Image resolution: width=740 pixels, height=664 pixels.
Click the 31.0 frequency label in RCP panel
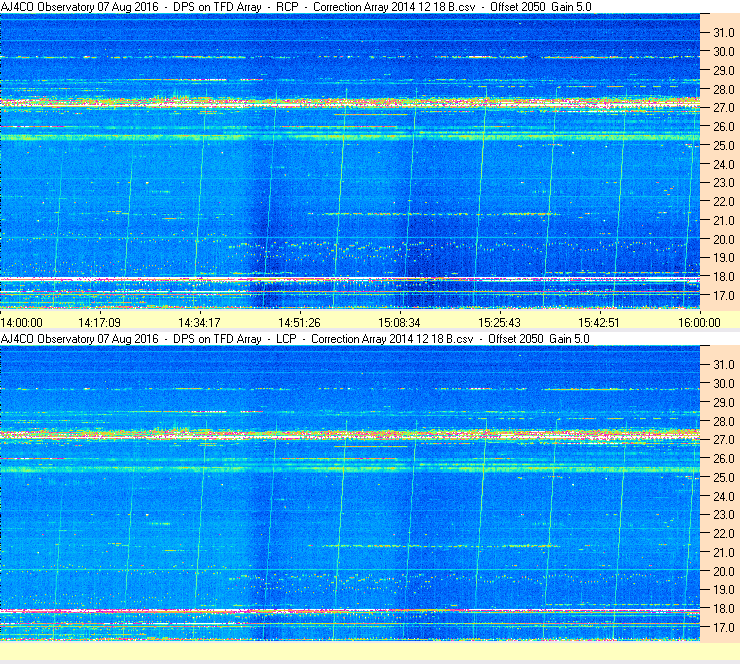[x=723, y=33]
